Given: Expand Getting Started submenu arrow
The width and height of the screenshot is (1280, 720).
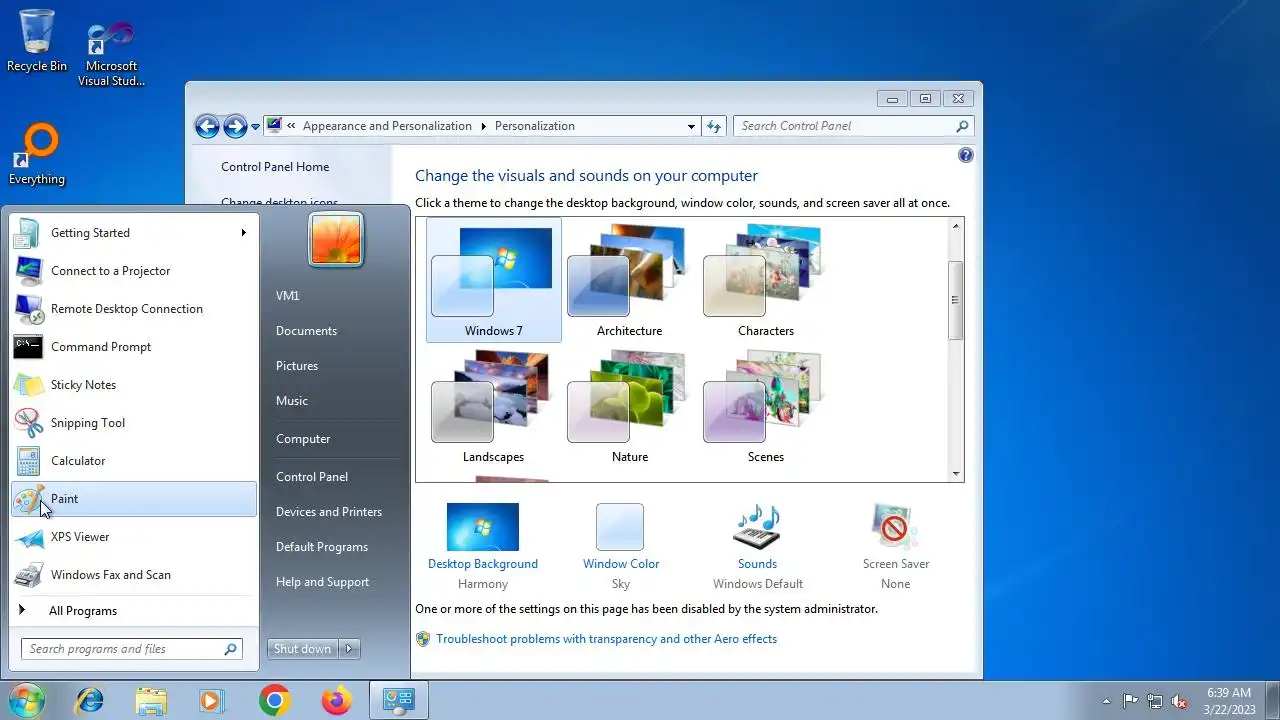Looking at the screenshot, I should coord(243,233).
